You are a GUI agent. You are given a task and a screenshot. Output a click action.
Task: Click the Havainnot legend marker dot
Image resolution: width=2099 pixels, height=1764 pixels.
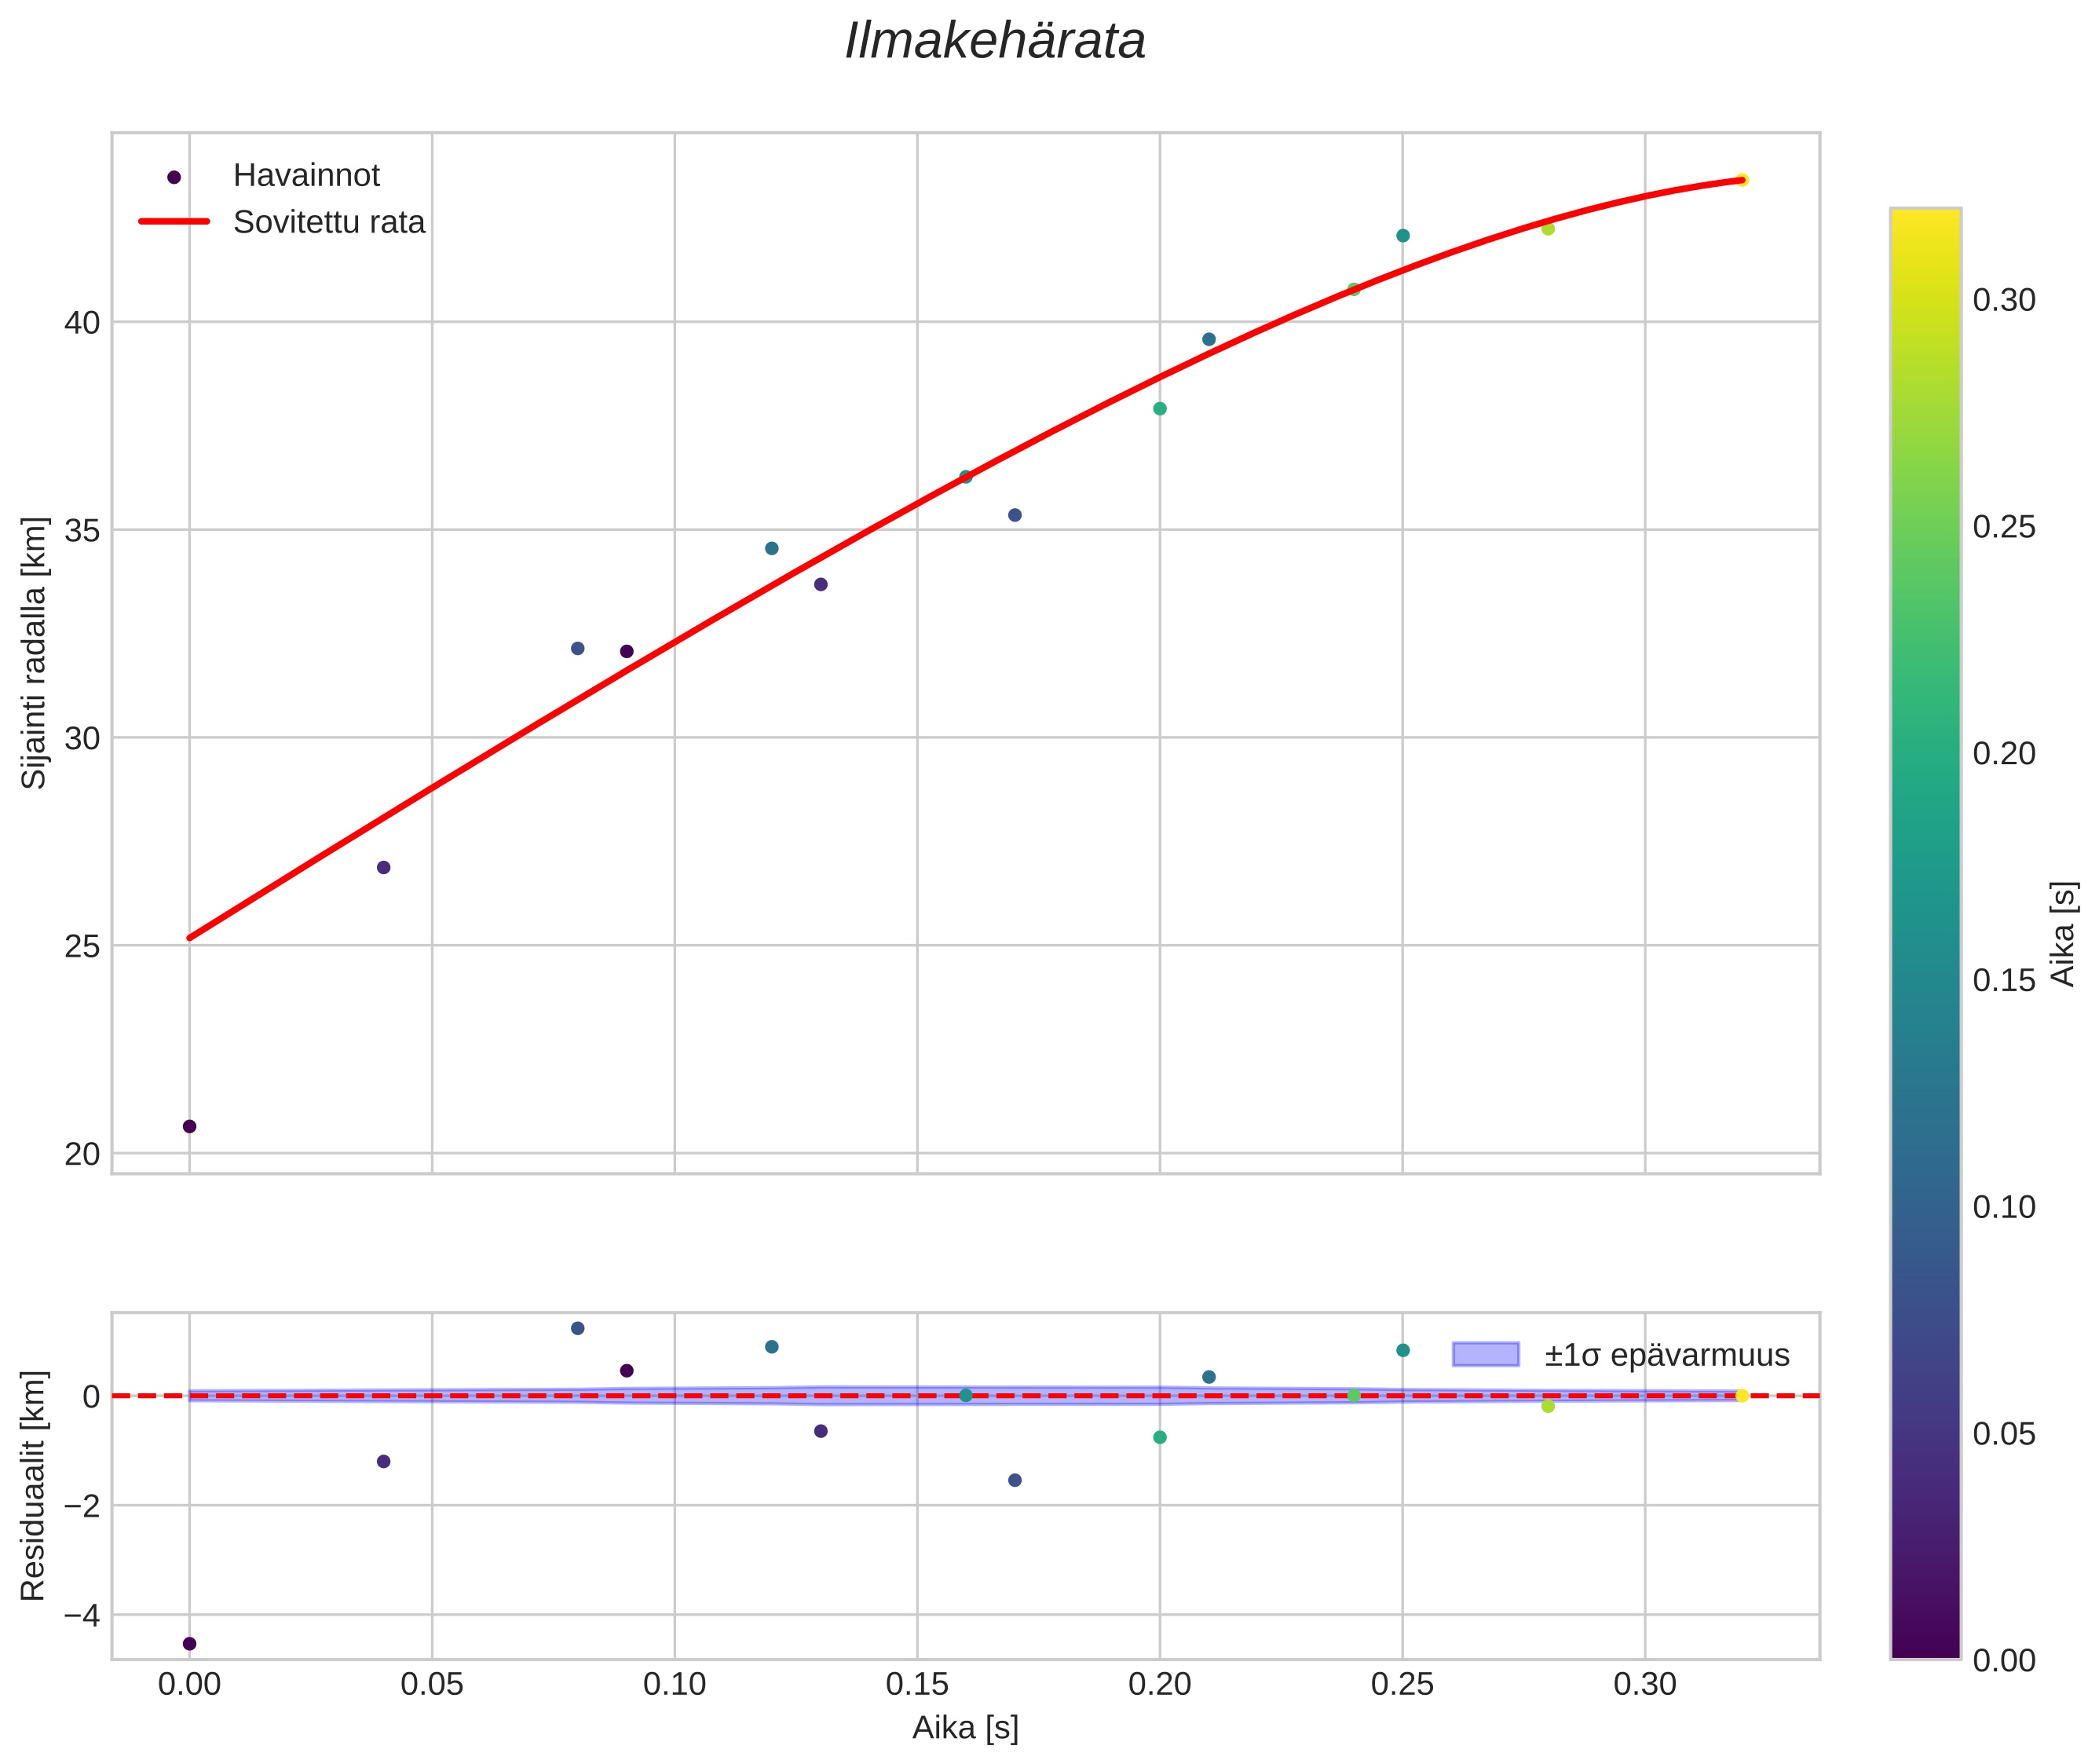(174, 177)
